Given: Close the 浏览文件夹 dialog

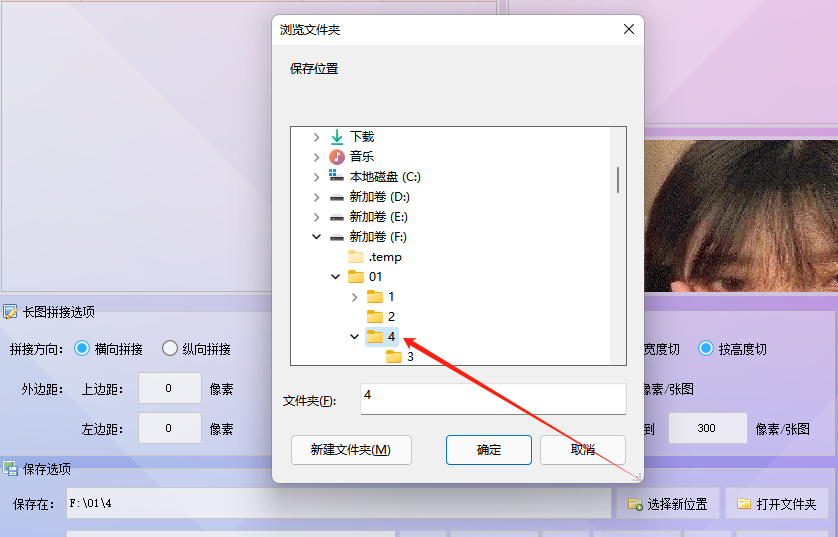Looking at the screenshot, I should point(629,29).
